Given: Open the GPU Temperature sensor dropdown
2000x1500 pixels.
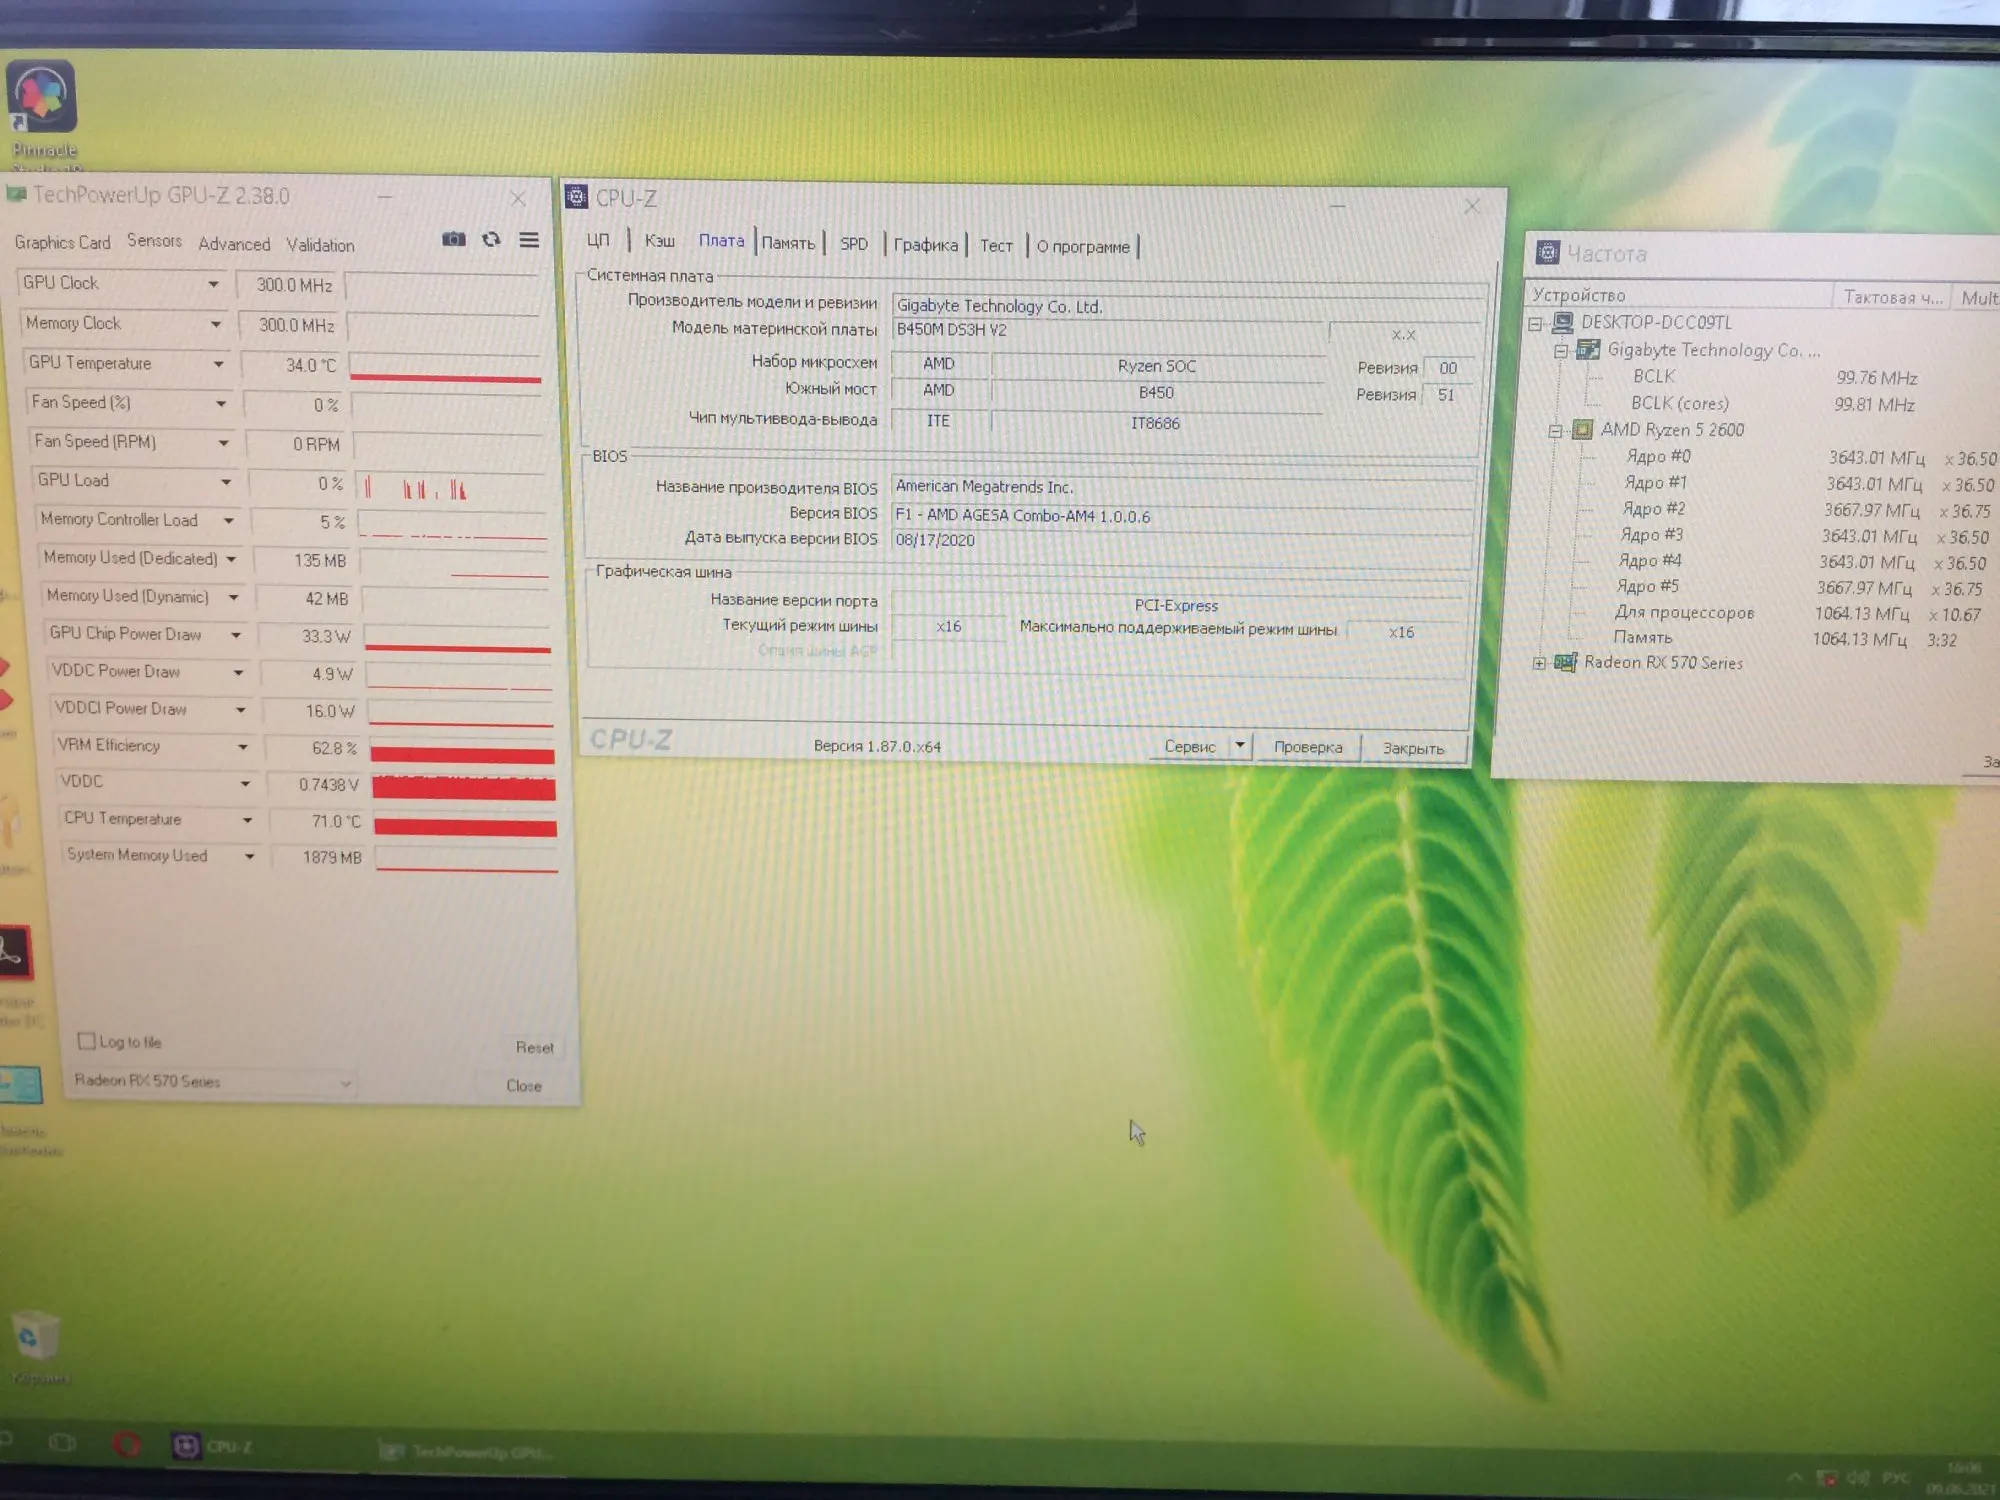Looking at the screenshot, I should (x=218, y=364).
